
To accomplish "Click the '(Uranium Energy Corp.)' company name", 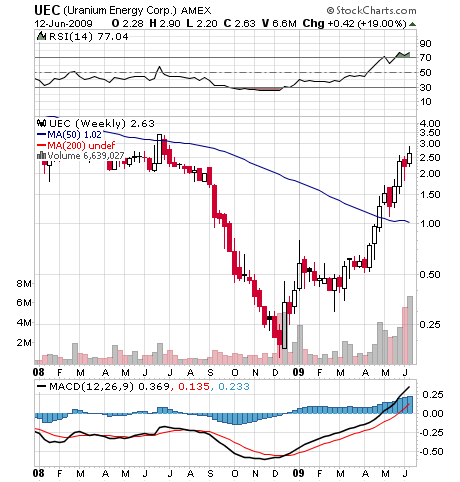I will click(119, 11).
